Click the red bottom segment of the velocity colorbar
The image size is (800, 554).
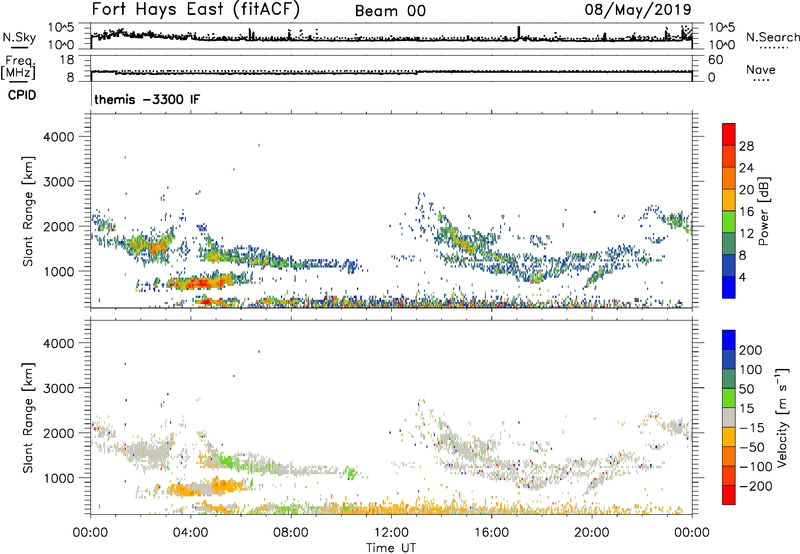click(x=729, y=495)
